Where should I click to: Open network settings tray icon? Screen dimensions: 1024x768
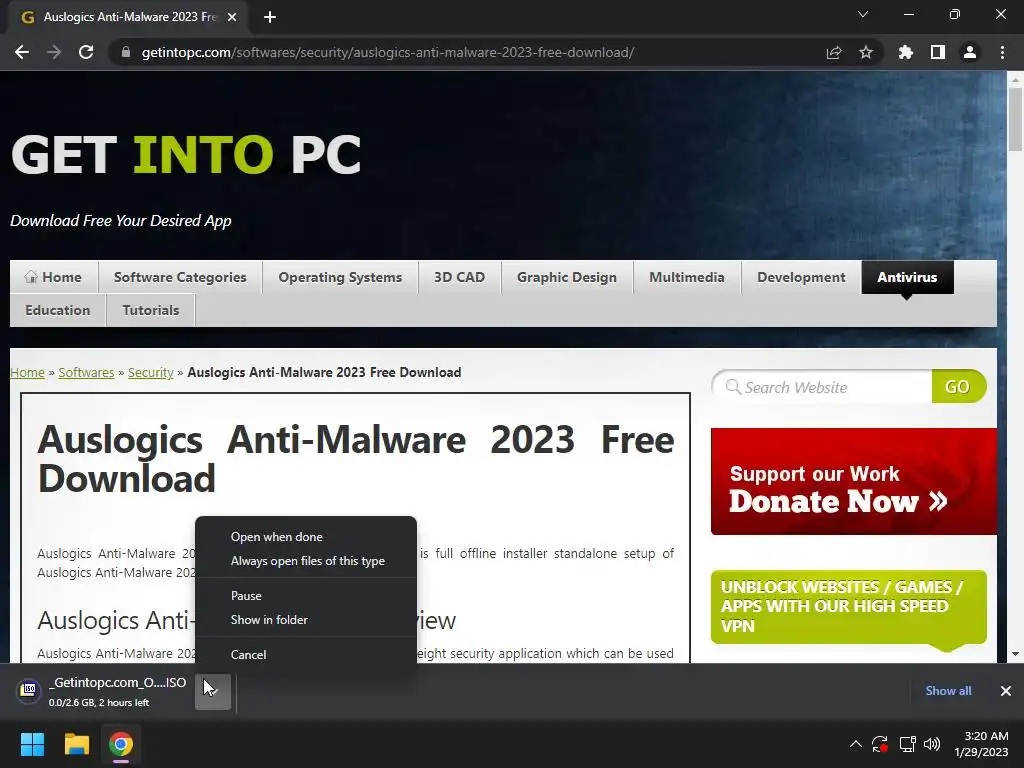pos(907,744)
